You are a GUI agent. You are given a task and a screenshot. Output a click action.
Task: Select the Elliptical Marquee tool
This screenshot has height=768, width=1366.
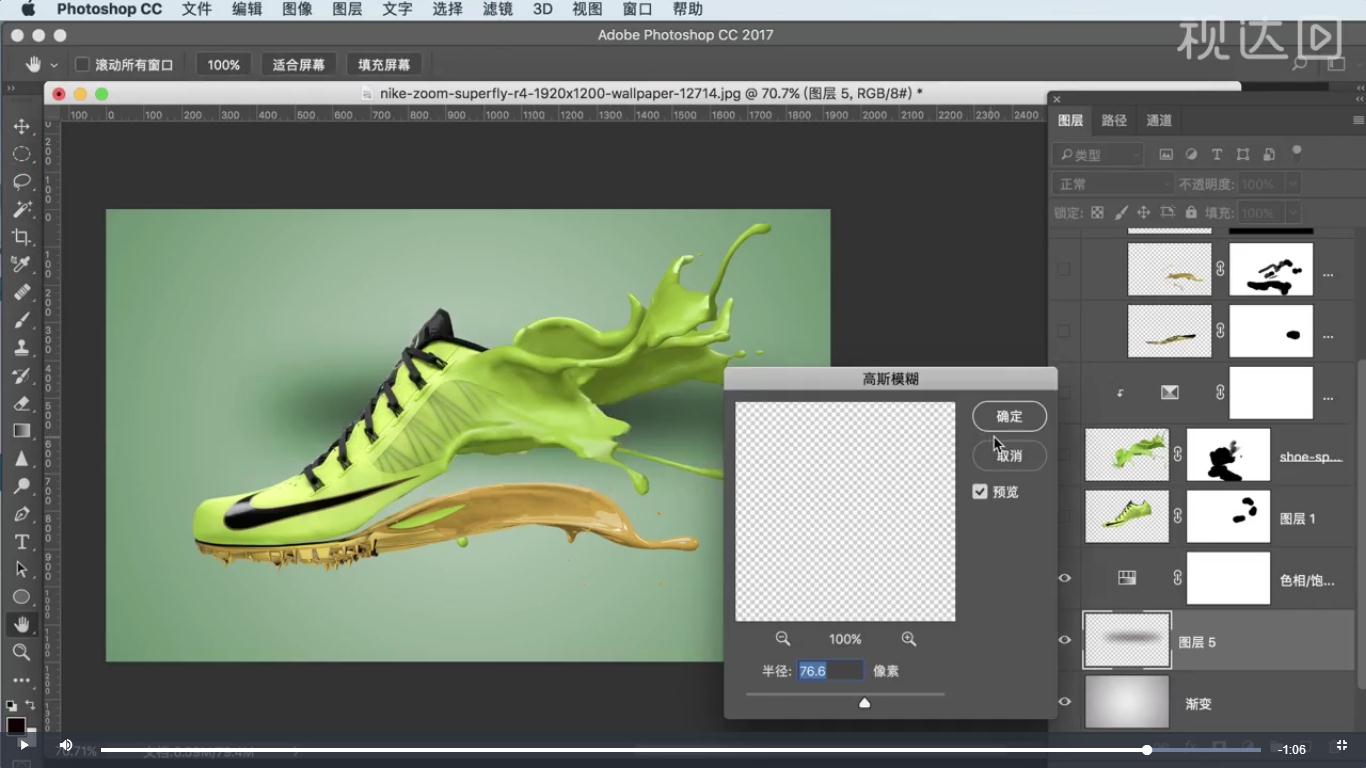pyautogui.click(x=21, y=154)
